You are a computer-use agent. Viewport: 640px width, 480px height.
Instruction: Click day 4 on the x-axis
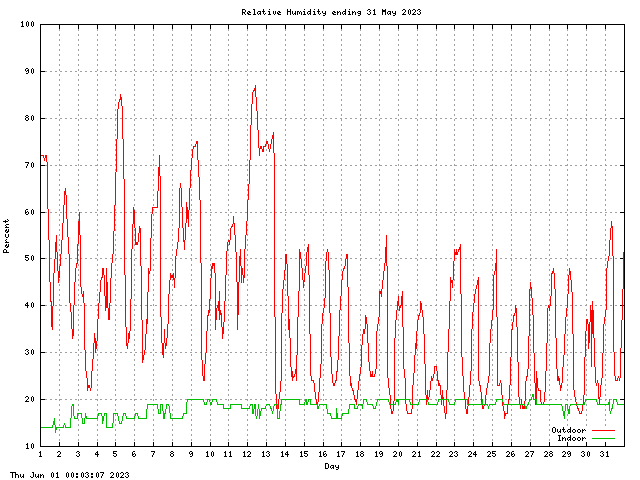[97, 454]
